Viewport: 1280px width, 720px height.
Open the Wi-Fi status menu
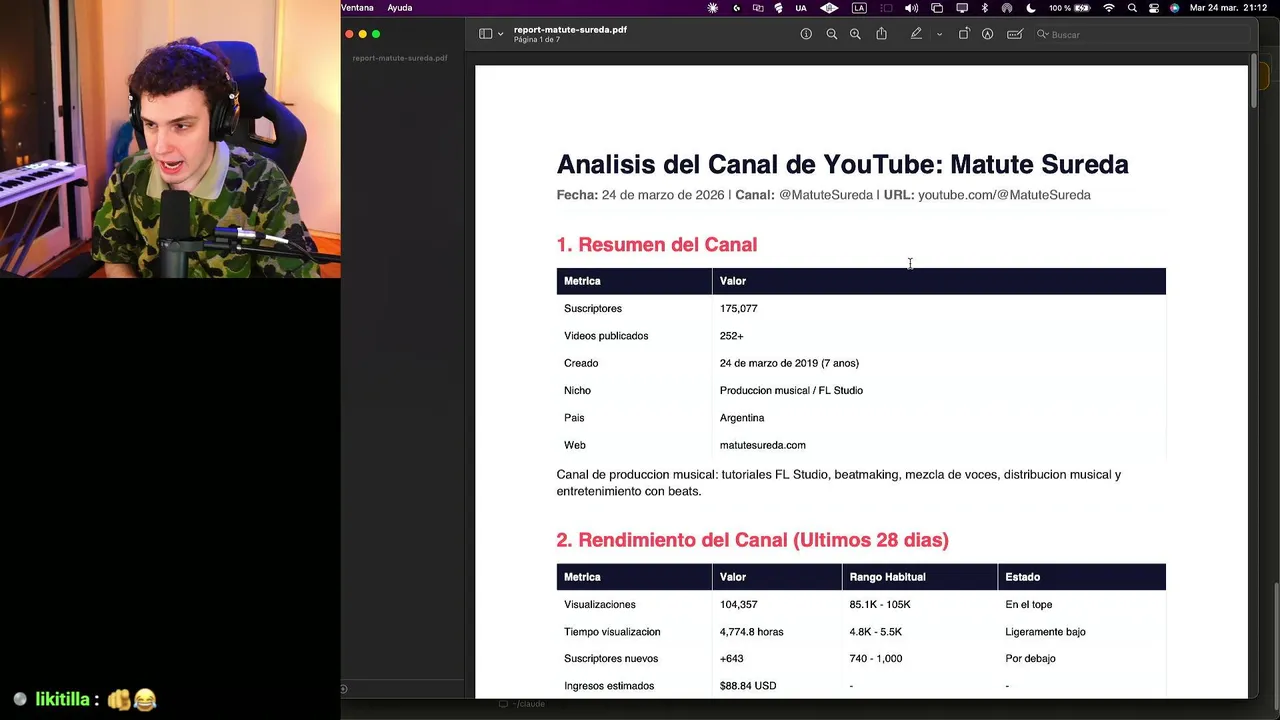[x=1109, y=8]
